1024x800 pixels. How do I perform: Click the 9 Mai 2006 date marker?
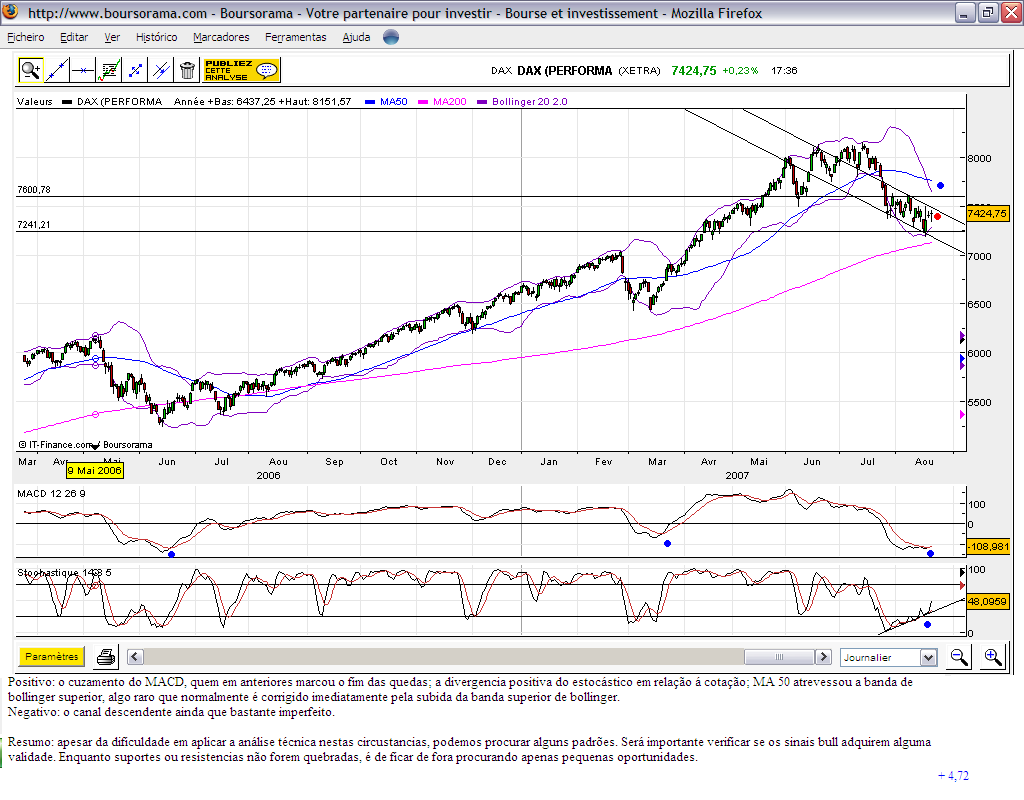coord(95,470)
